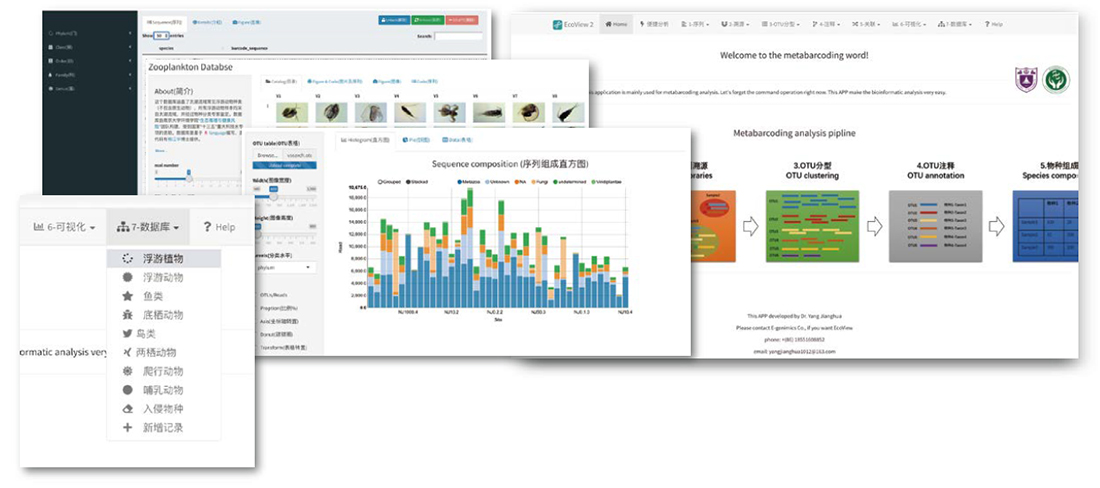Switch to the Sequence(序列) tab in back window
The width and height of the screenshot is (1100, 488).
[163, 22]
